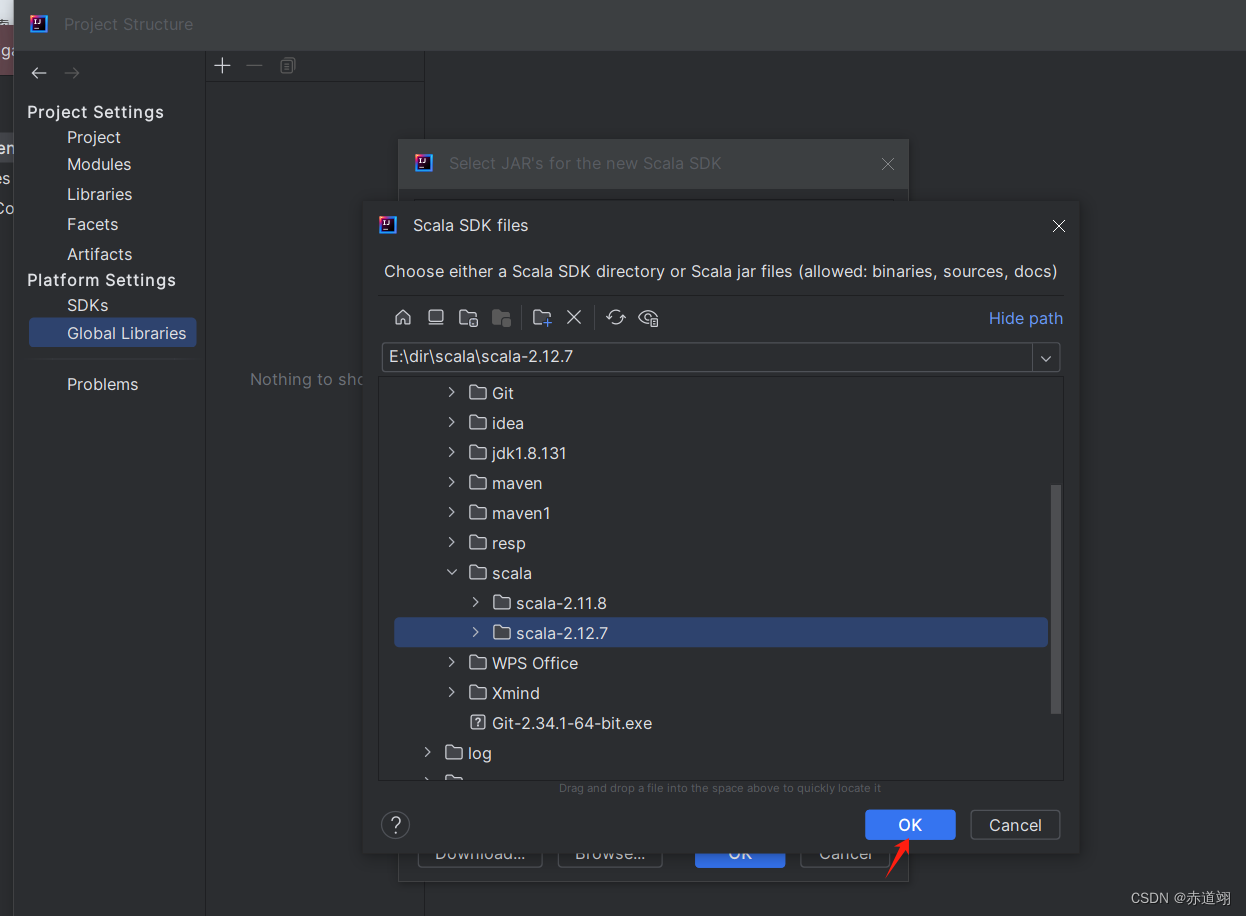Screen dimensions: 1246x916
Task: Select the maven1 folder name
Action: pos(521,513)
